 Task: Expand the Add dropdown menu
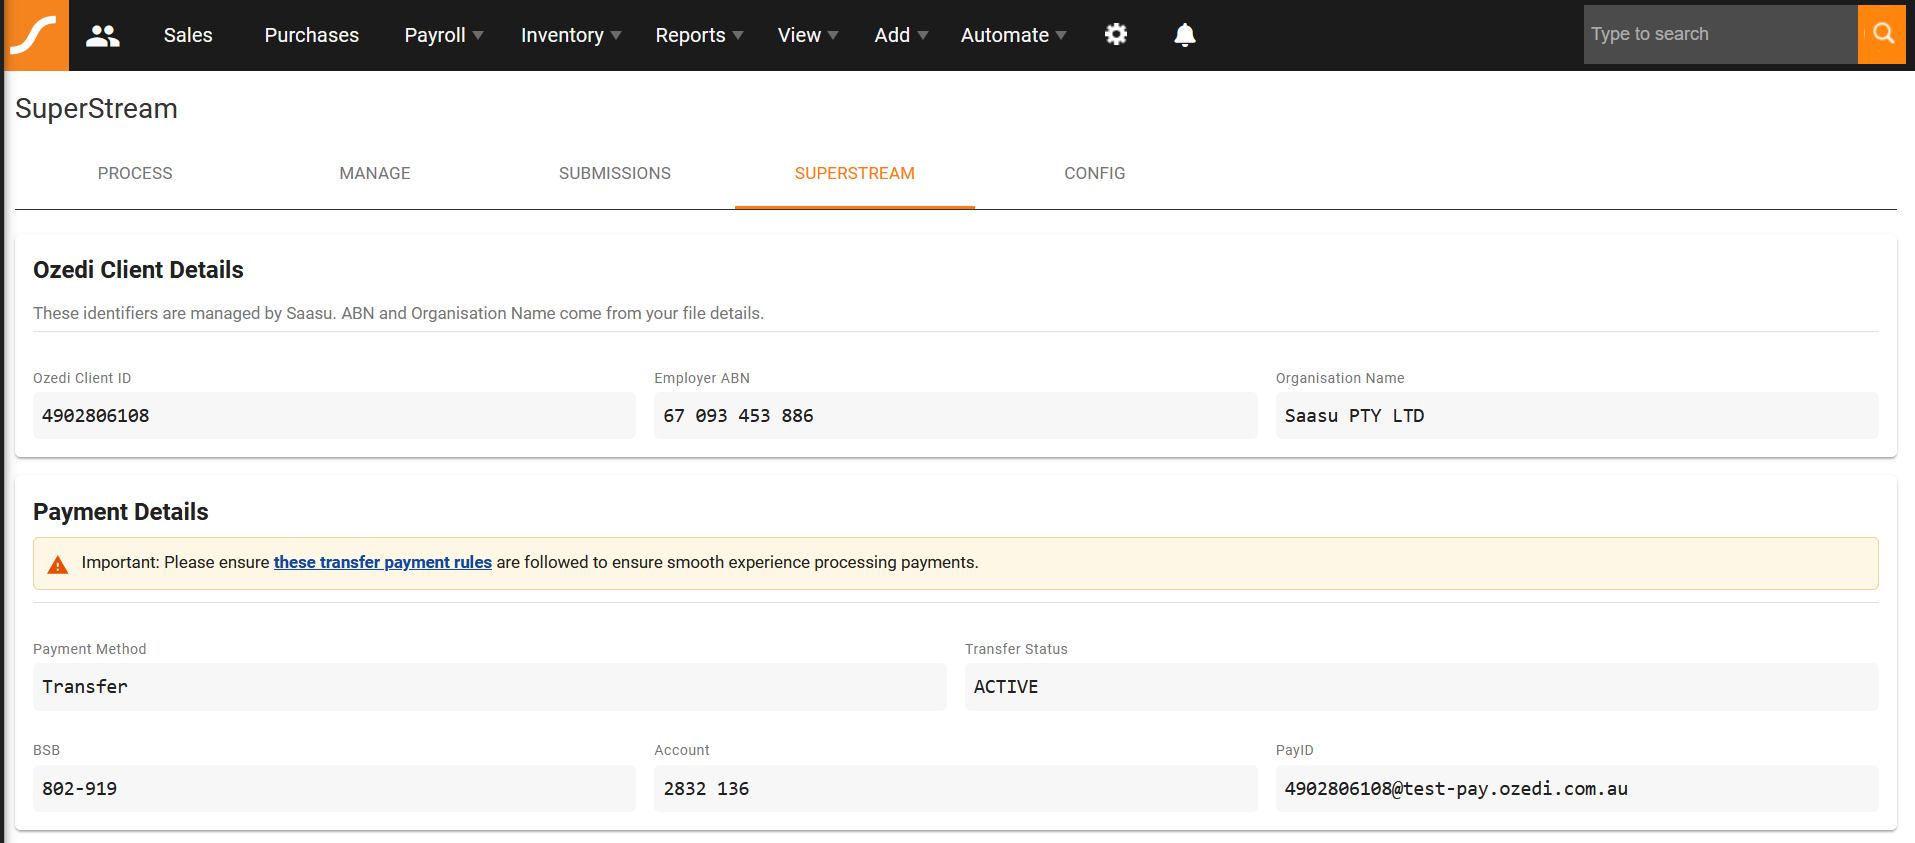point(901,35)
